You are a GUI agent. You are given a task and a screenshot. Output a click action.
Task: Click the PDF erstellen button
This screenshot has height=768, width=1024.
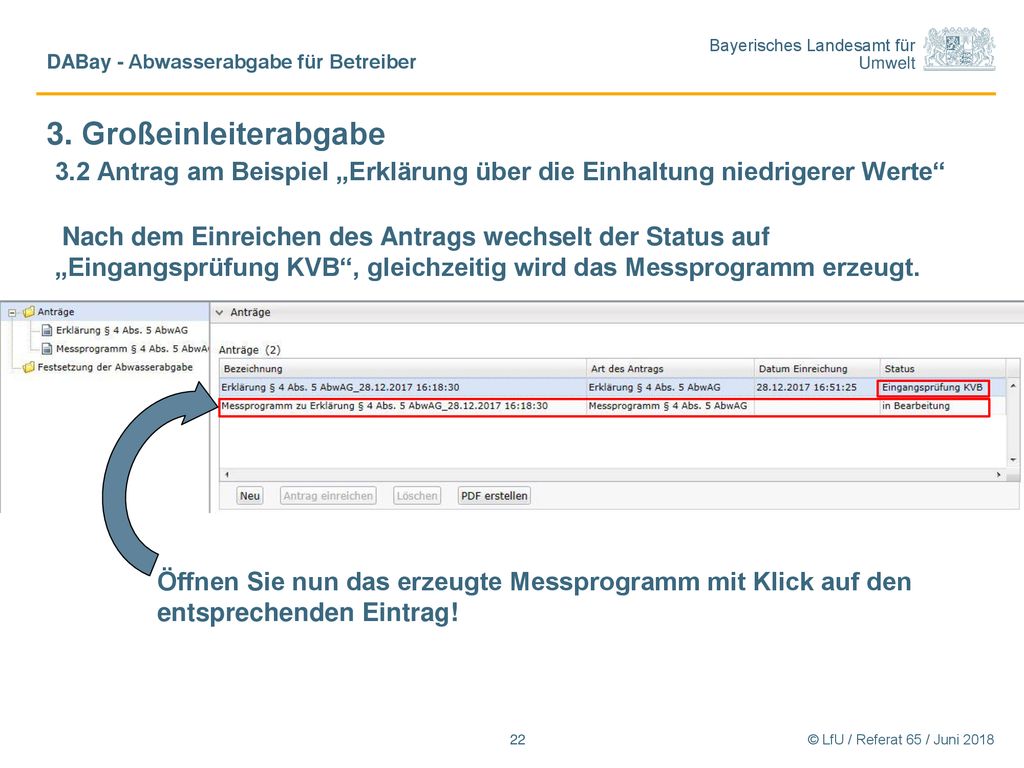(x=494, y=496)
